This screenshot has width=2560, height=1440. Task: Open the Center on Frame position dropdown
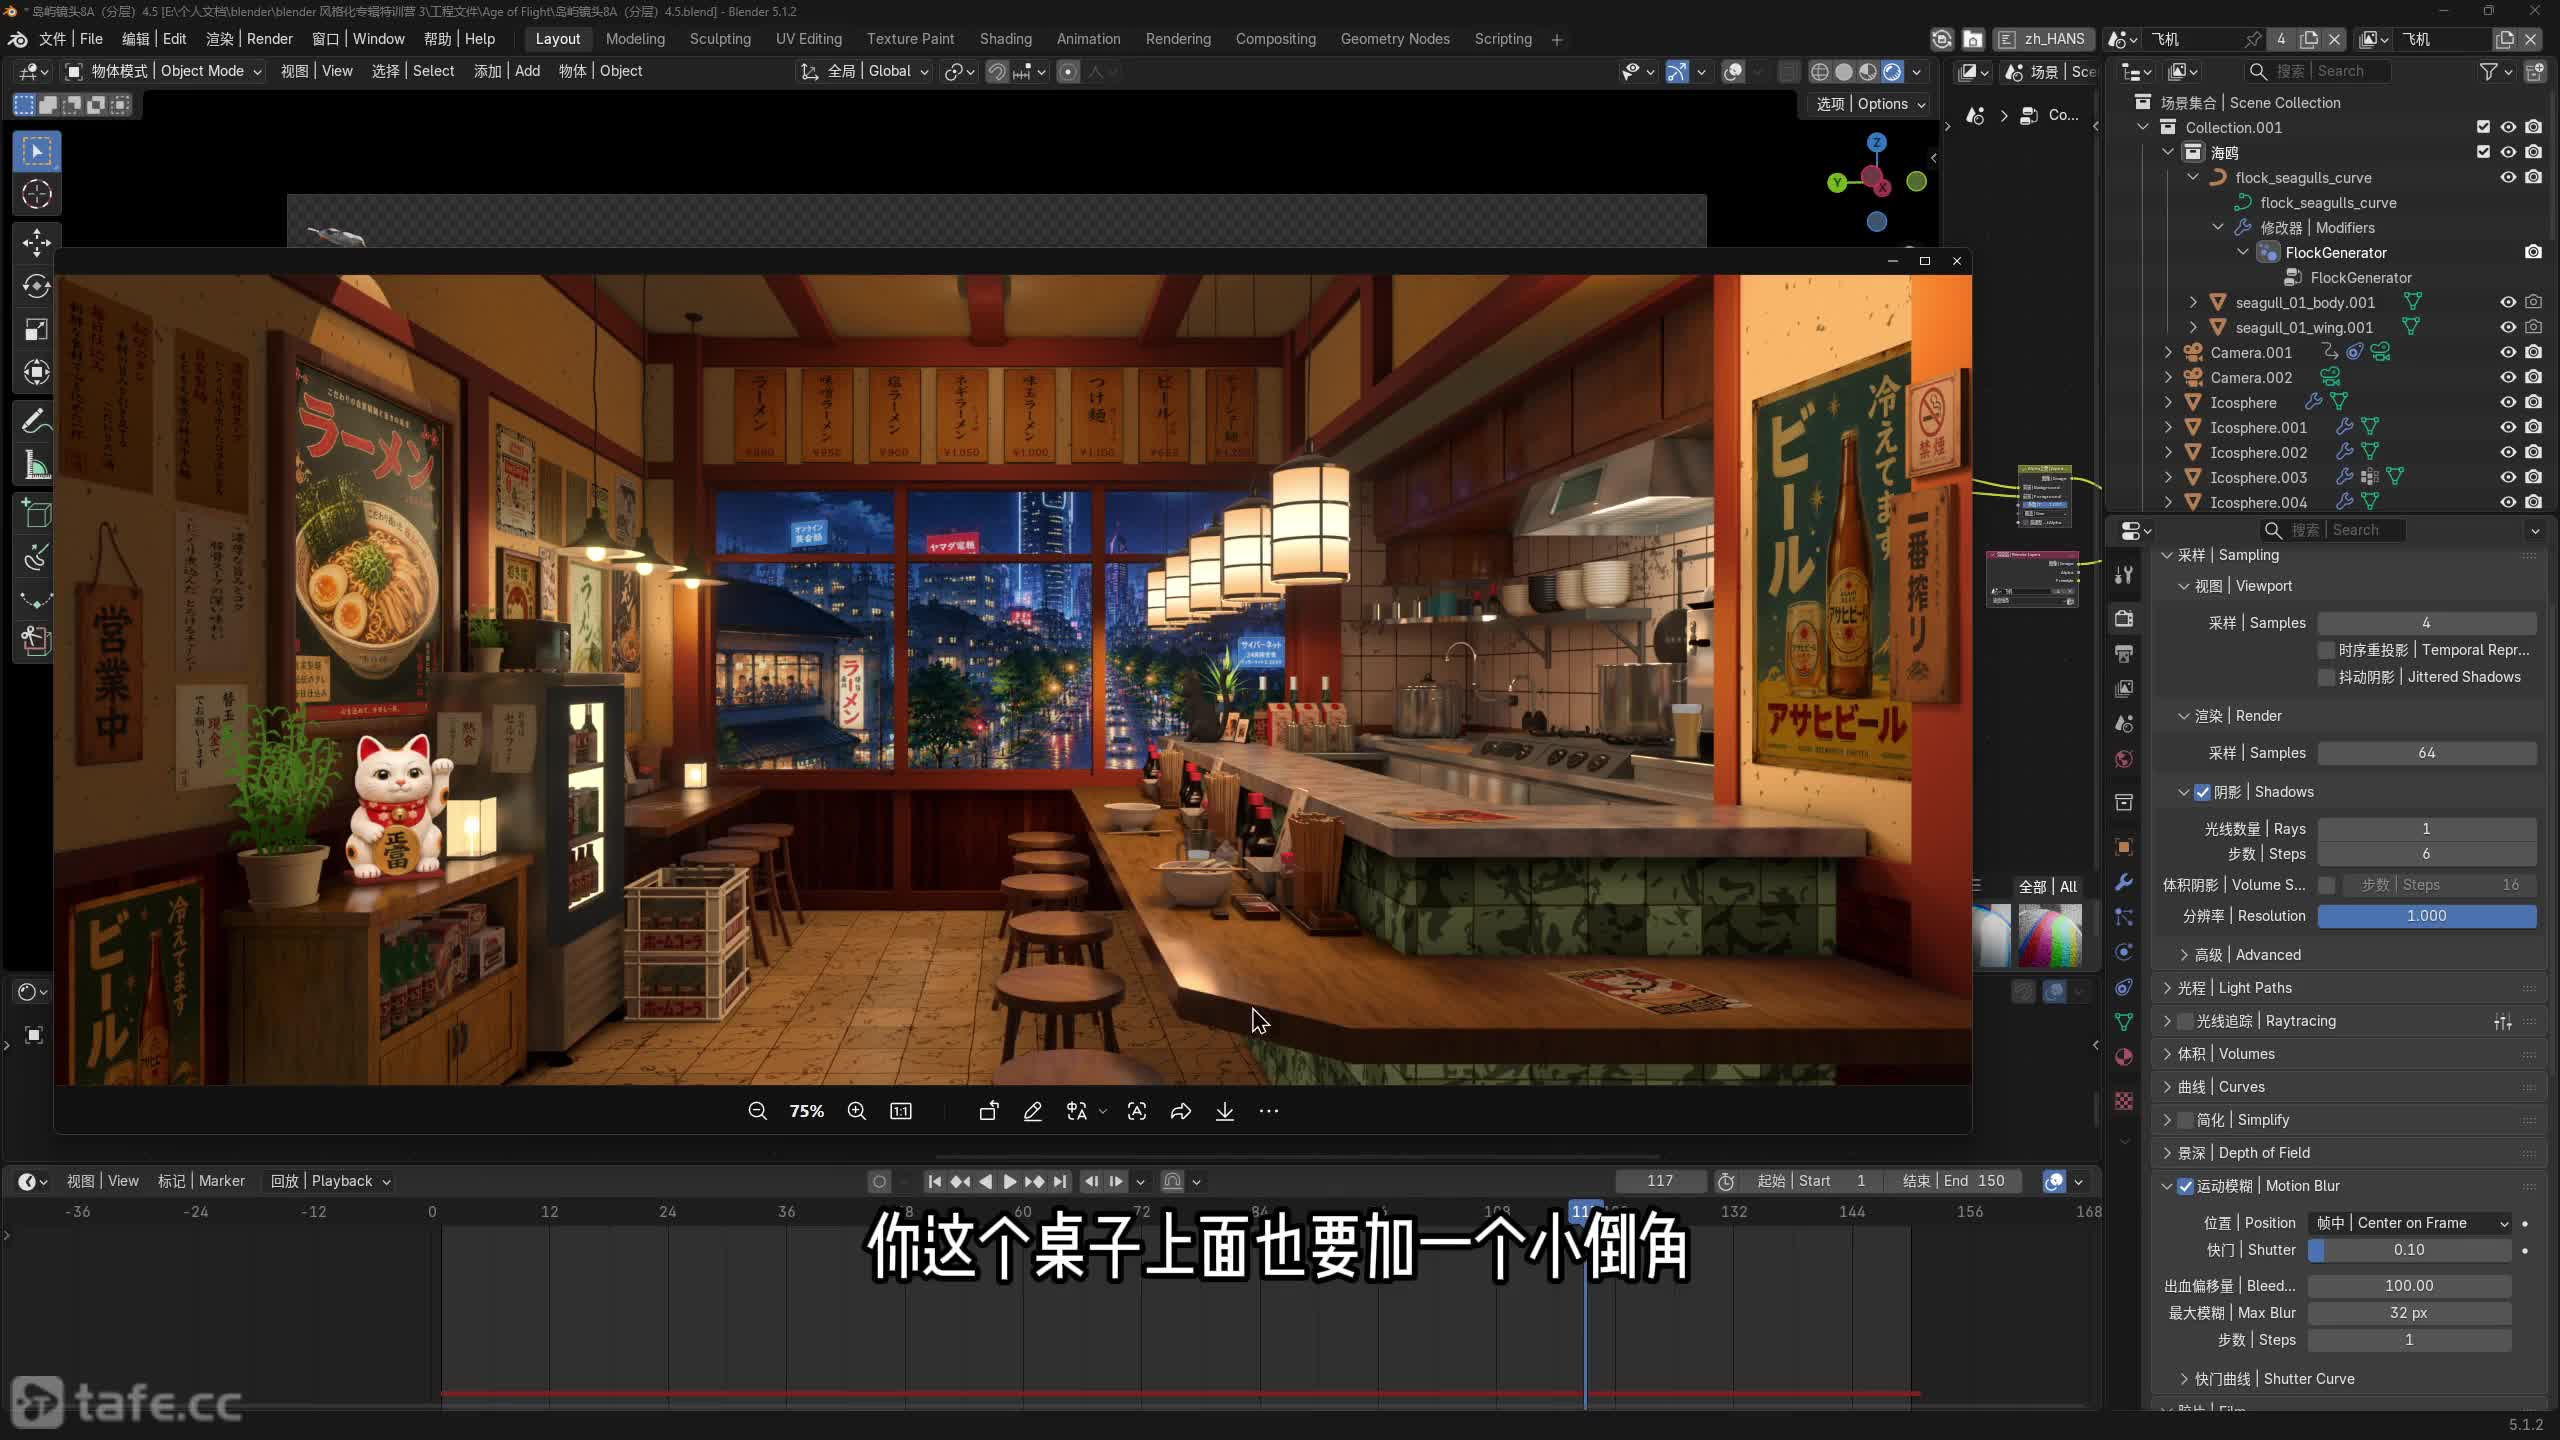pyautogui.click(x=2410, y=1223)
